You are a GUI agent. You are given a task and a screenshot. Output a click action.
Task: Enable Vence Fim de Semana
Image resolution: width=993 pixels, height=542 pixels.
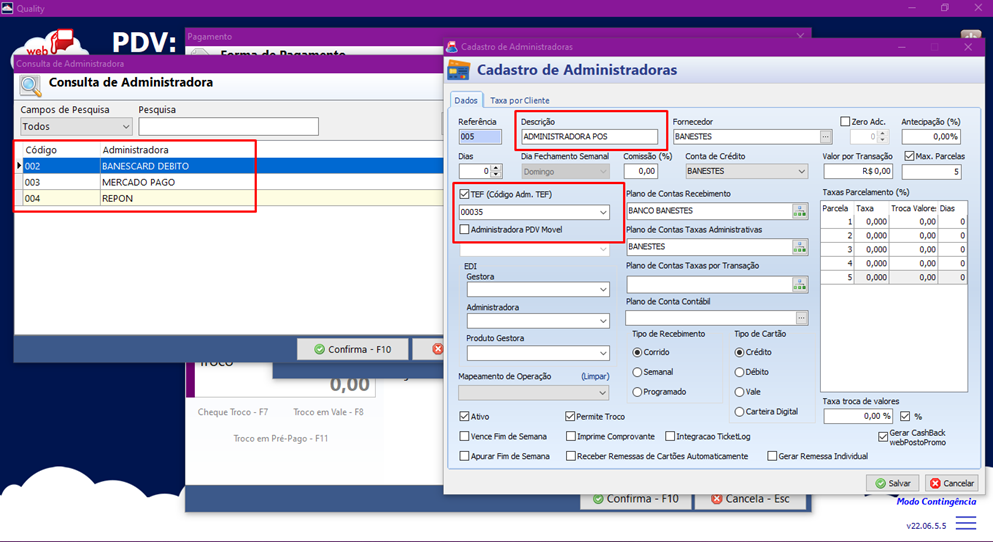pyautogui.click(x=464, y=436)
